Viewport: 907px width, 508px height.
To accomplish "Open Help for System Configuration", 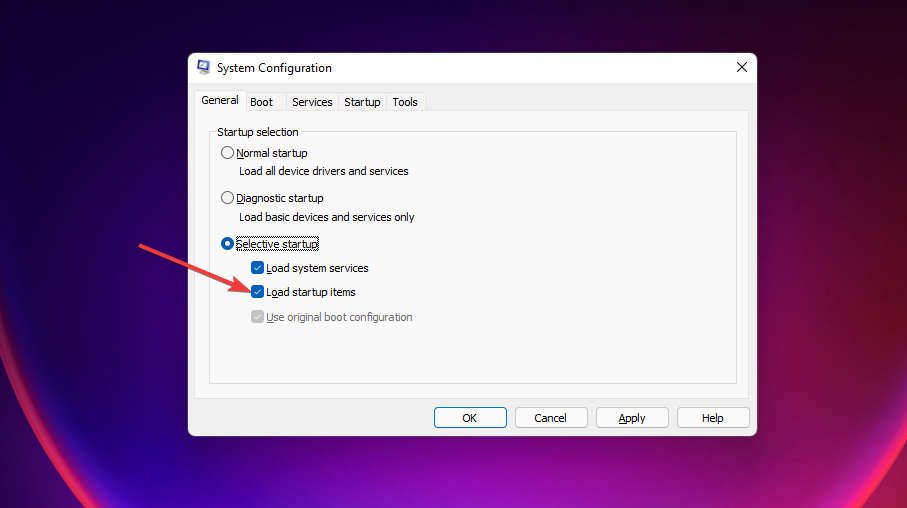I will (713, 418).
